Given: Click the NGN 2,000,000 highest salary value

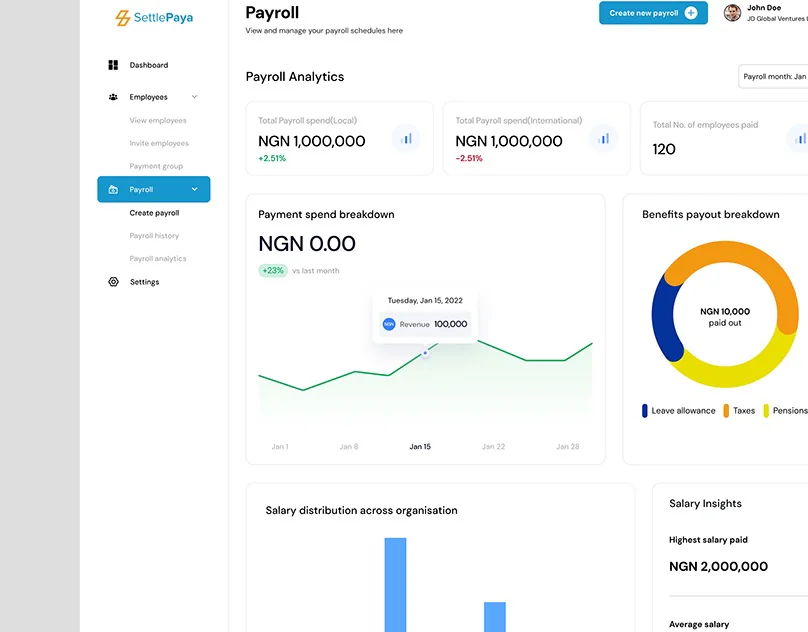Looking at the screenshot, I should pos(718,567).
